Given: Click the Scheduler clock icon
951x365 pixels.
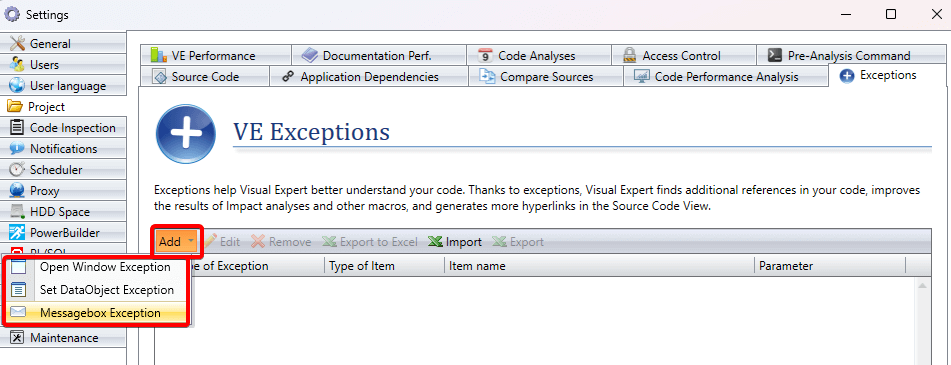Looking at the screenshot, I should tap(17, 170).
